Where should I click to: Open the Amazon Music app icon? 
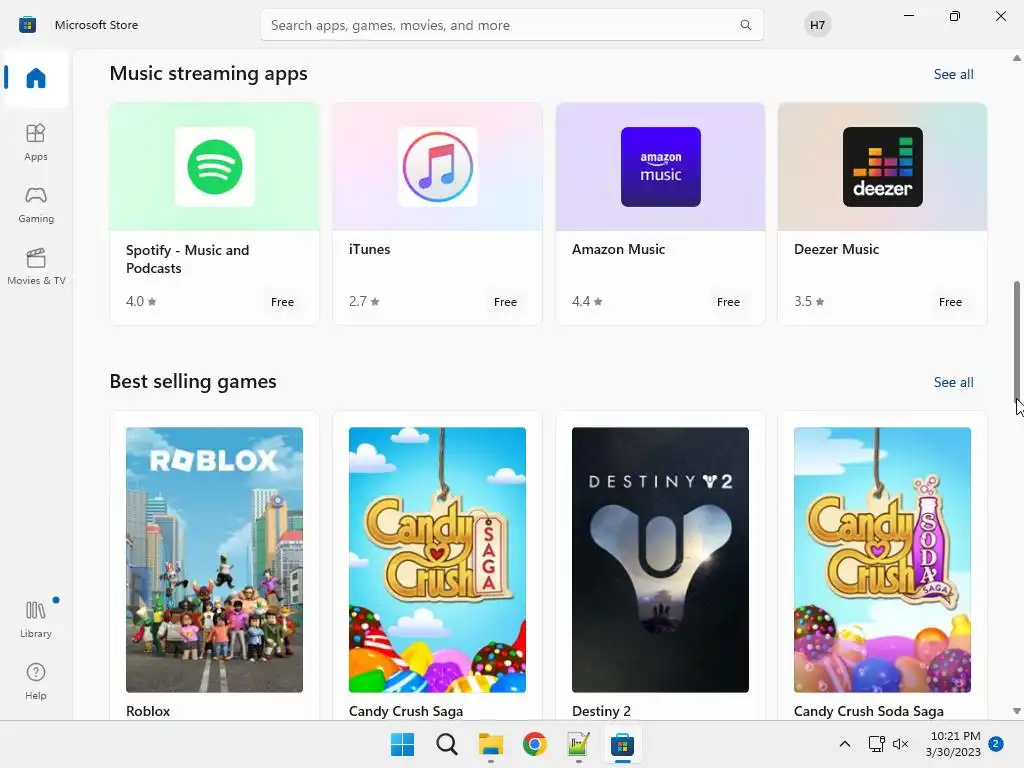(x=660, y=167)
